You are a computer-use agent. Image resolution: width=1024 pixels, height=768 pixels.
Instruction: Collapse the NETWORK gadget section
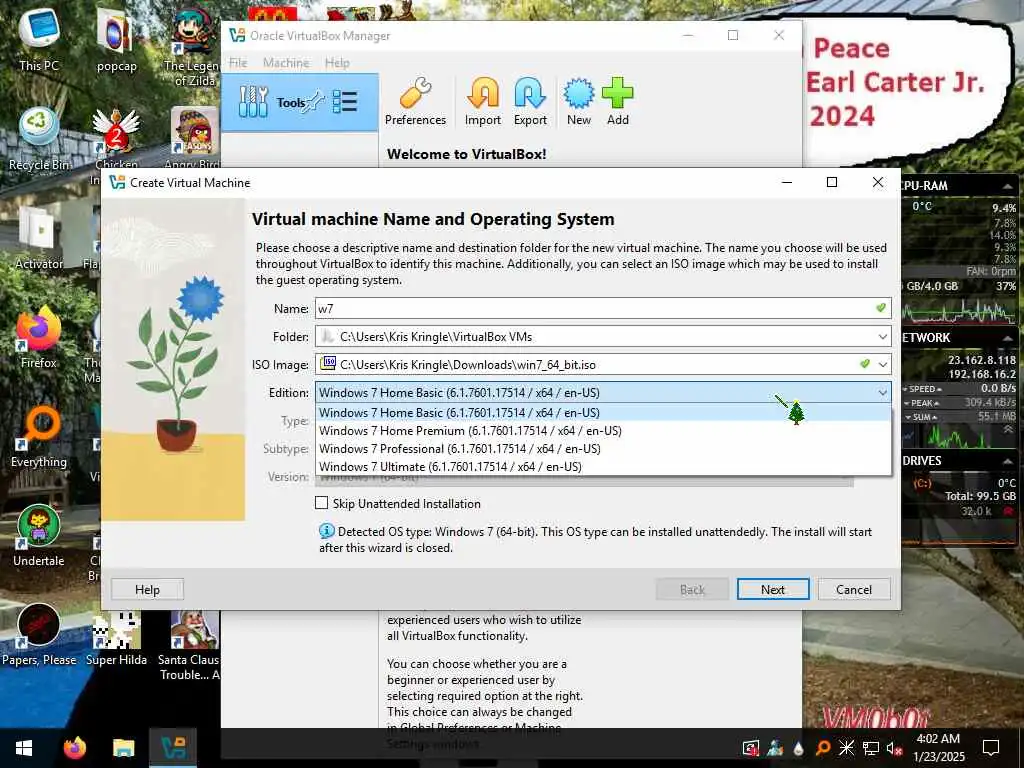tap(1007, 338)
